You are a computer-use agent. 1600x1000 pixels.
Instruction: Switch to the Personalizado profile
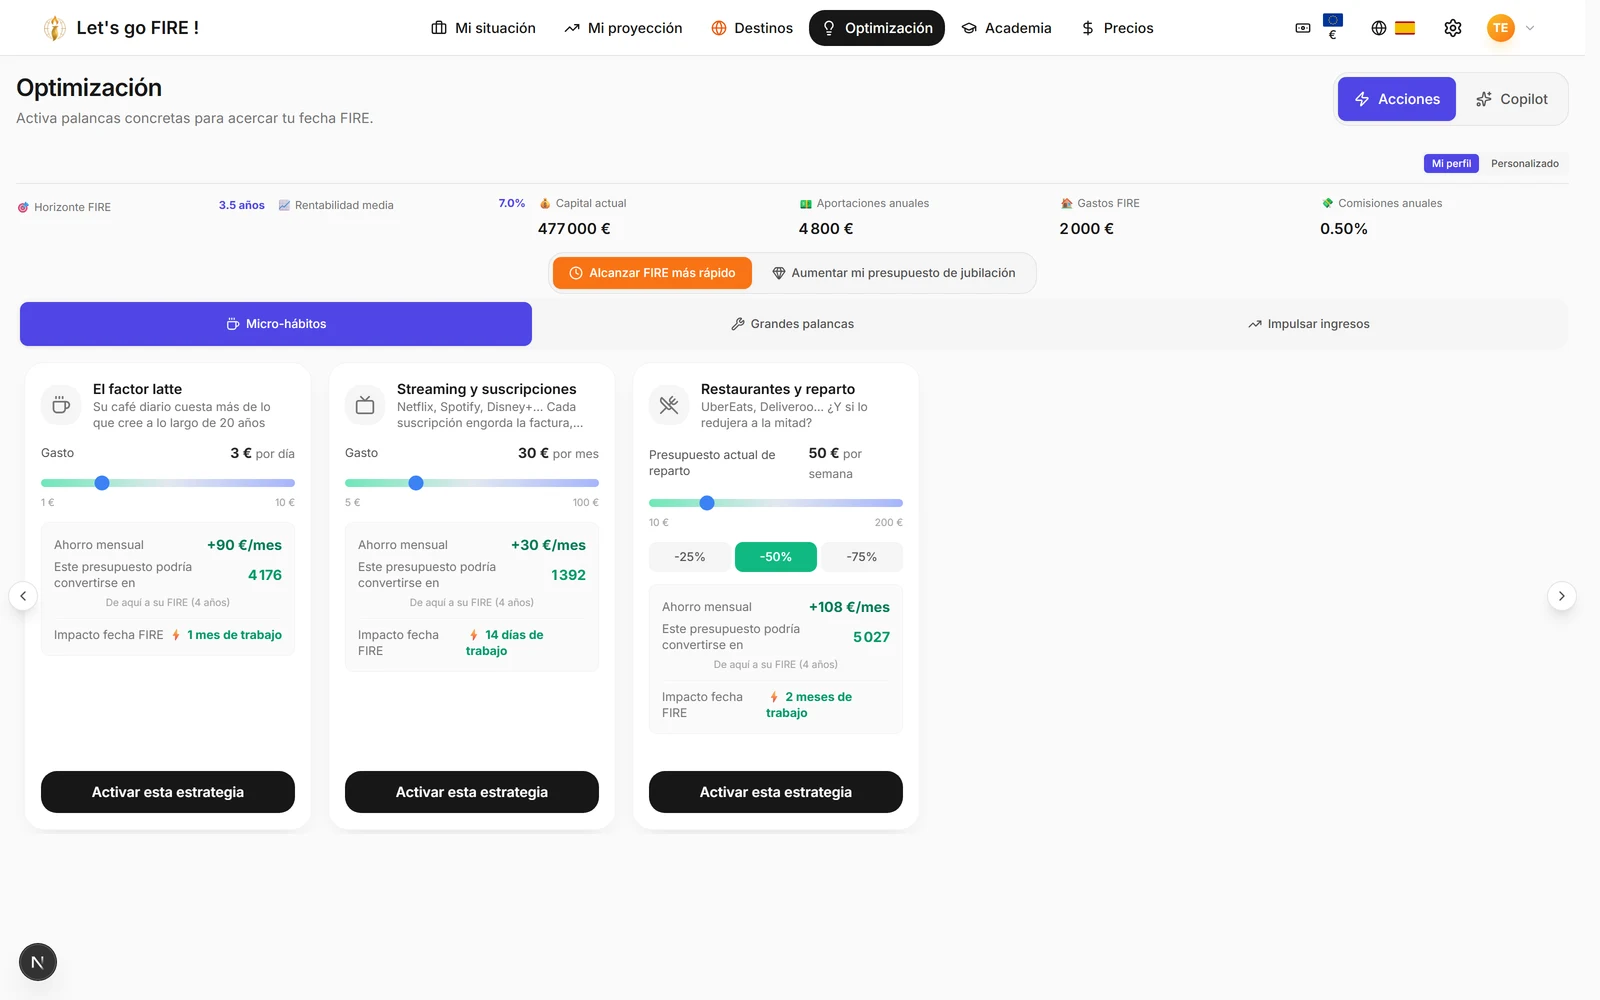coord(1524,163)
